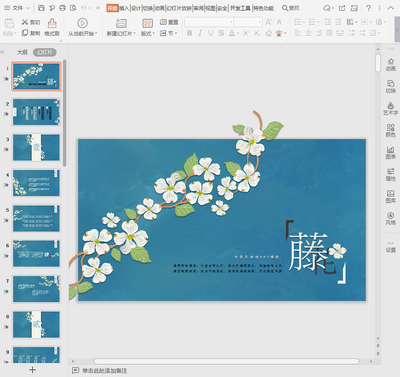This screenshot has height=377, width=400.
Task: Toggle Bold text formatting
Action: [189, 33]
